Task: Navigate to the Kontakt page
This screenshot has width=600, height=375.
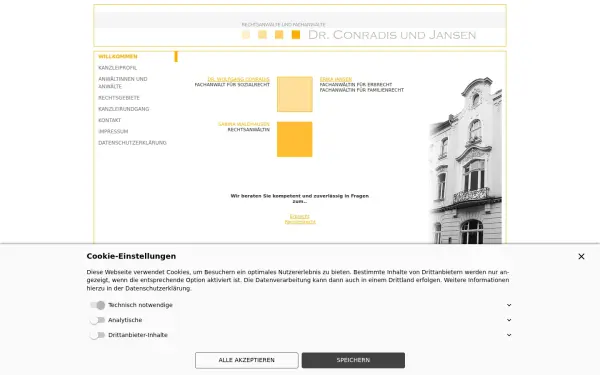Action: coord(109,120)
